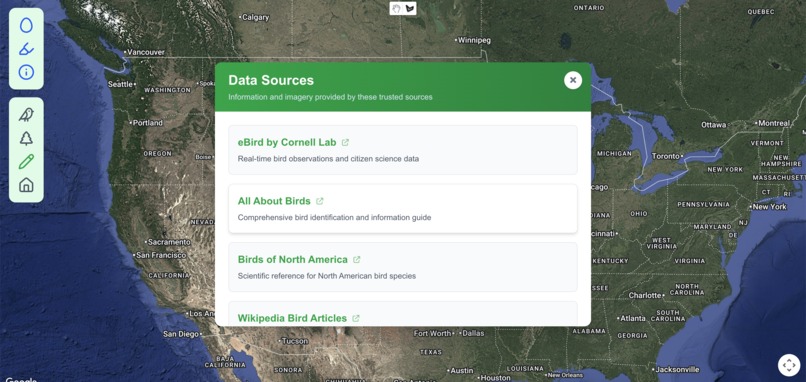Click the recenter icon at bottom right of map
The height and width of the screenshot is (382, 806).
pos(788,365)
